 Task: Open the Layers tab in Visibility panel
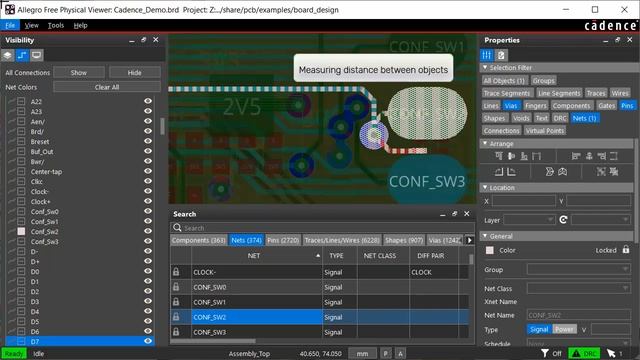[7, 55]
